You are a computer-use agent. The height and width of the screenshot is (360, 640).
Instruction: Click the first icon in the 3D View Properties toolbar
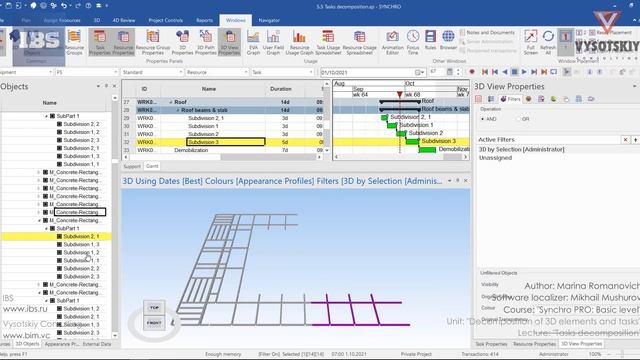point(479,99)
